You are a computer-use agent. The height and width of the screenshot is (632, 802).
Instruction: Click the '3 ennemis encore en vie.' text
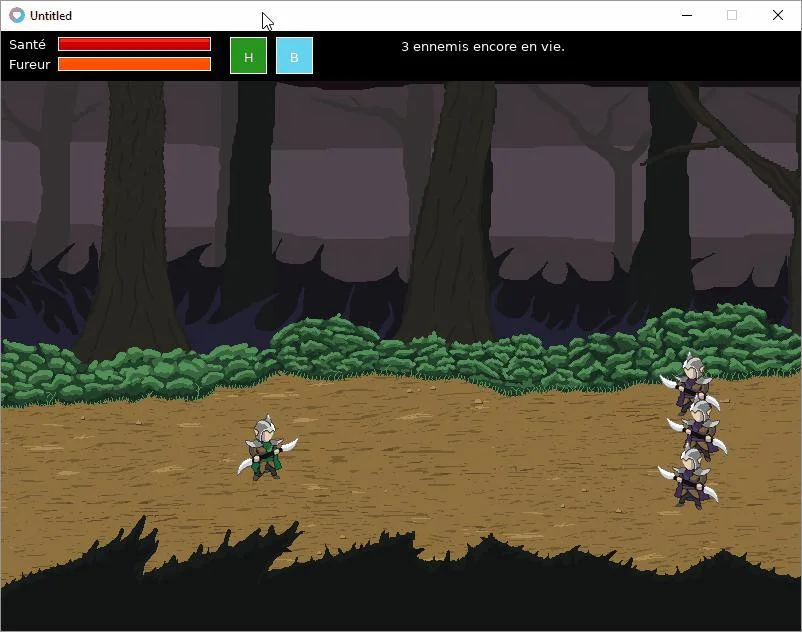coord(483,47)
